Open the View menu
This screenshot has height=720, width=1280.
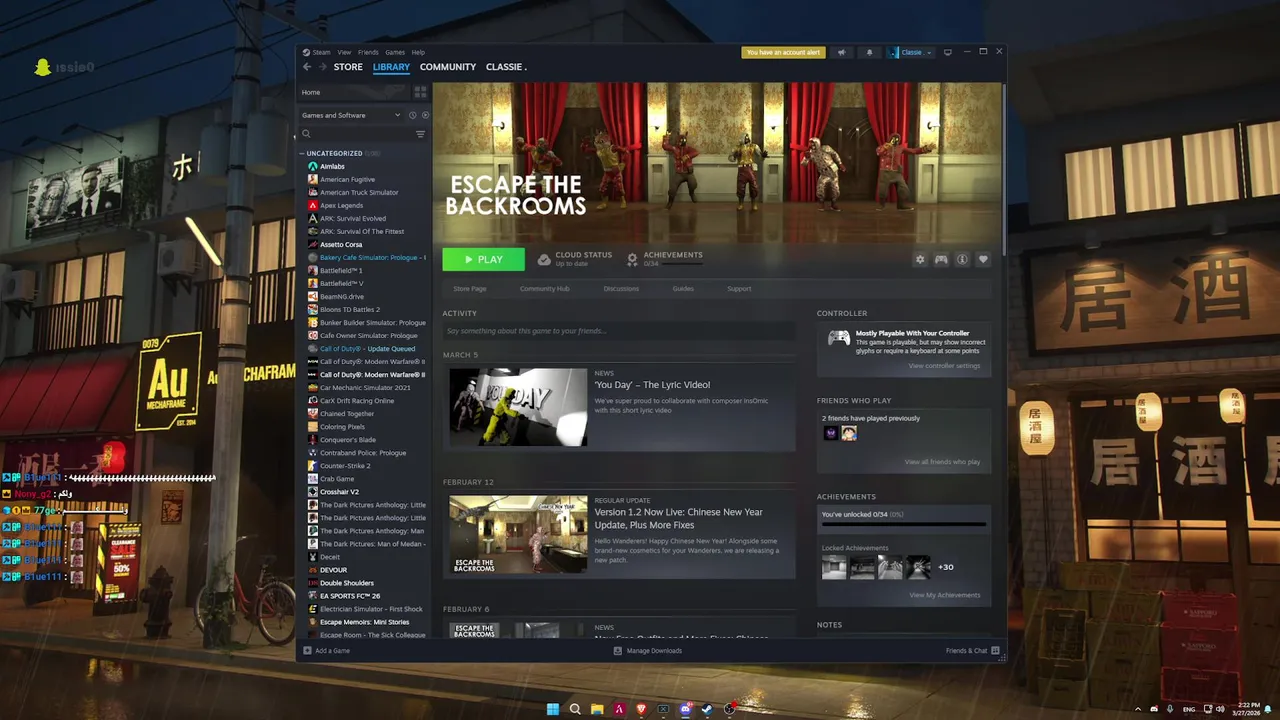pyautogui.click(x=344, y=52)
